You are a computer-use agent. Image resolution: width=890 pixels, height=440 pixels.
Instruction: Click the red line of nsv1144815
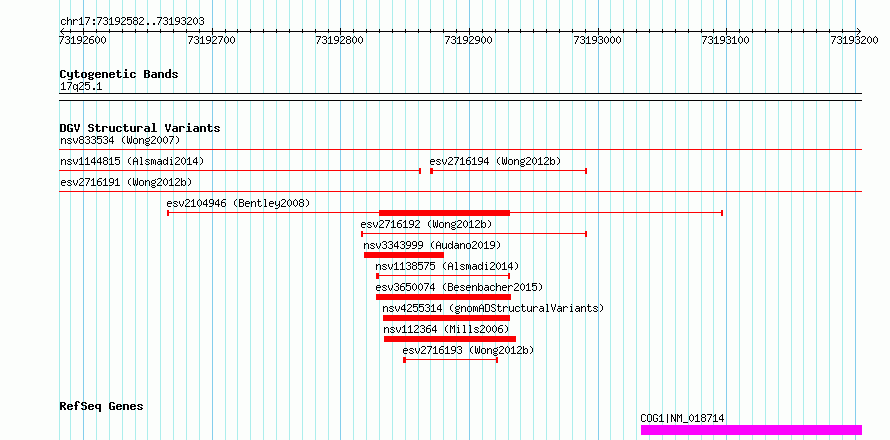[x=240, y=170]
